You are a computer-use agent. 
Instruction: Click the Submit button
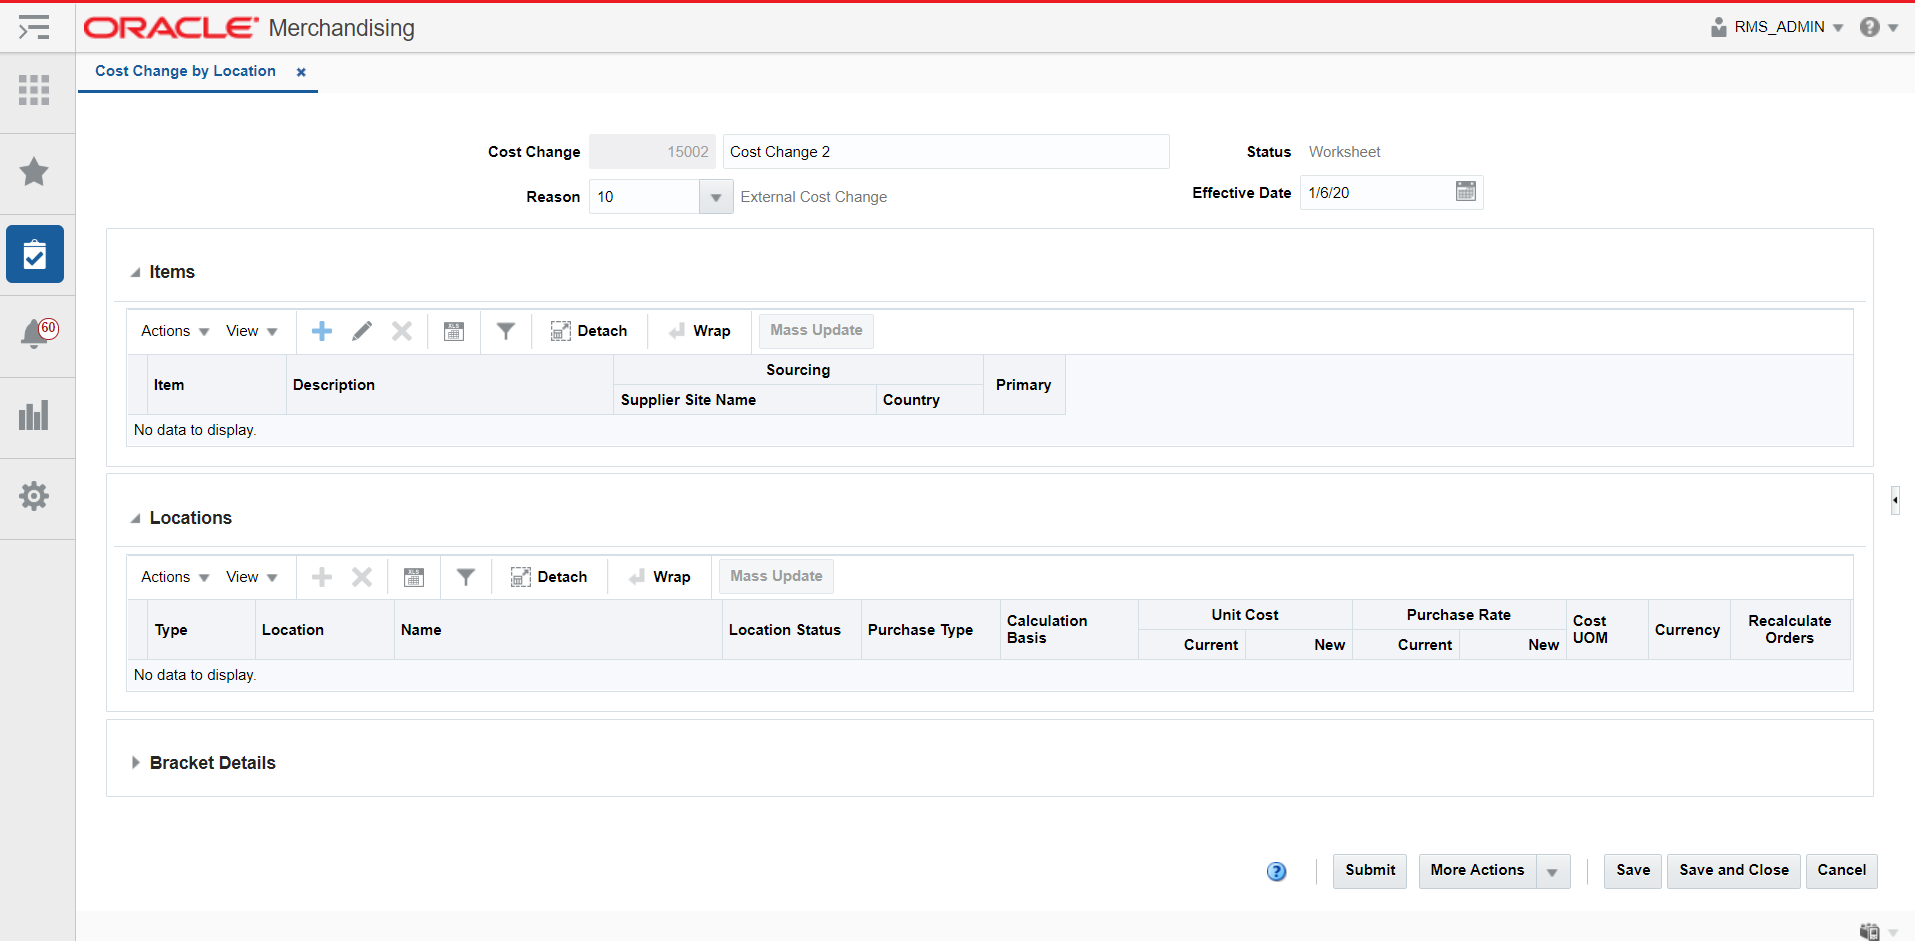1369,871
